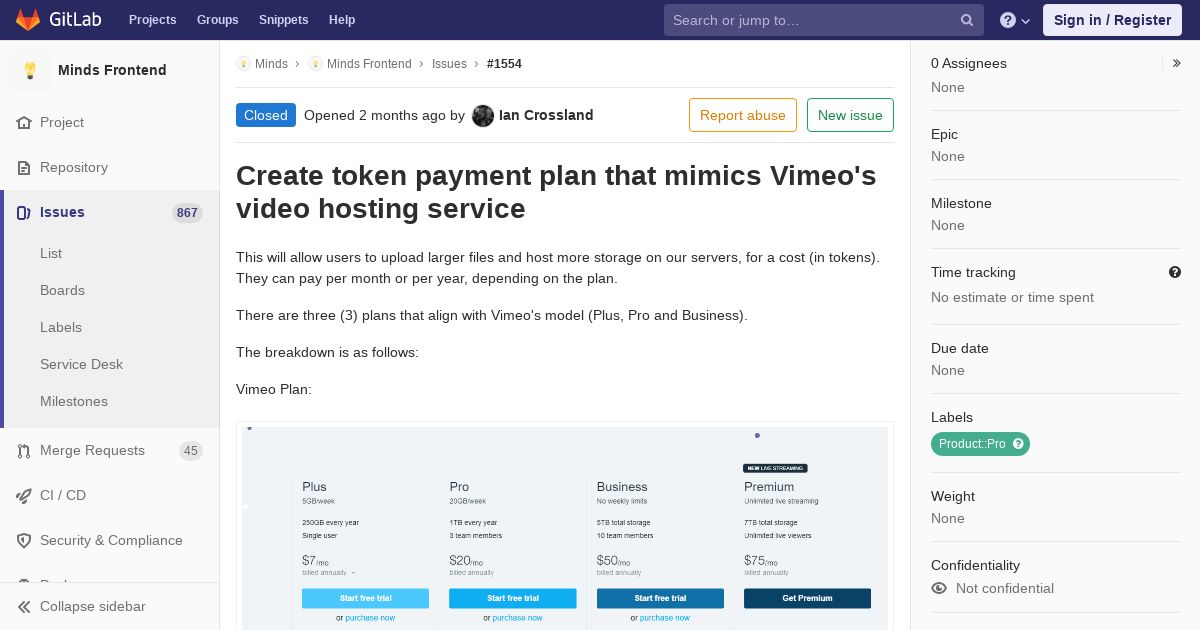Click the Merge Requests icon
Viewport: 1200px width, 630px height.
click(24, 451)
